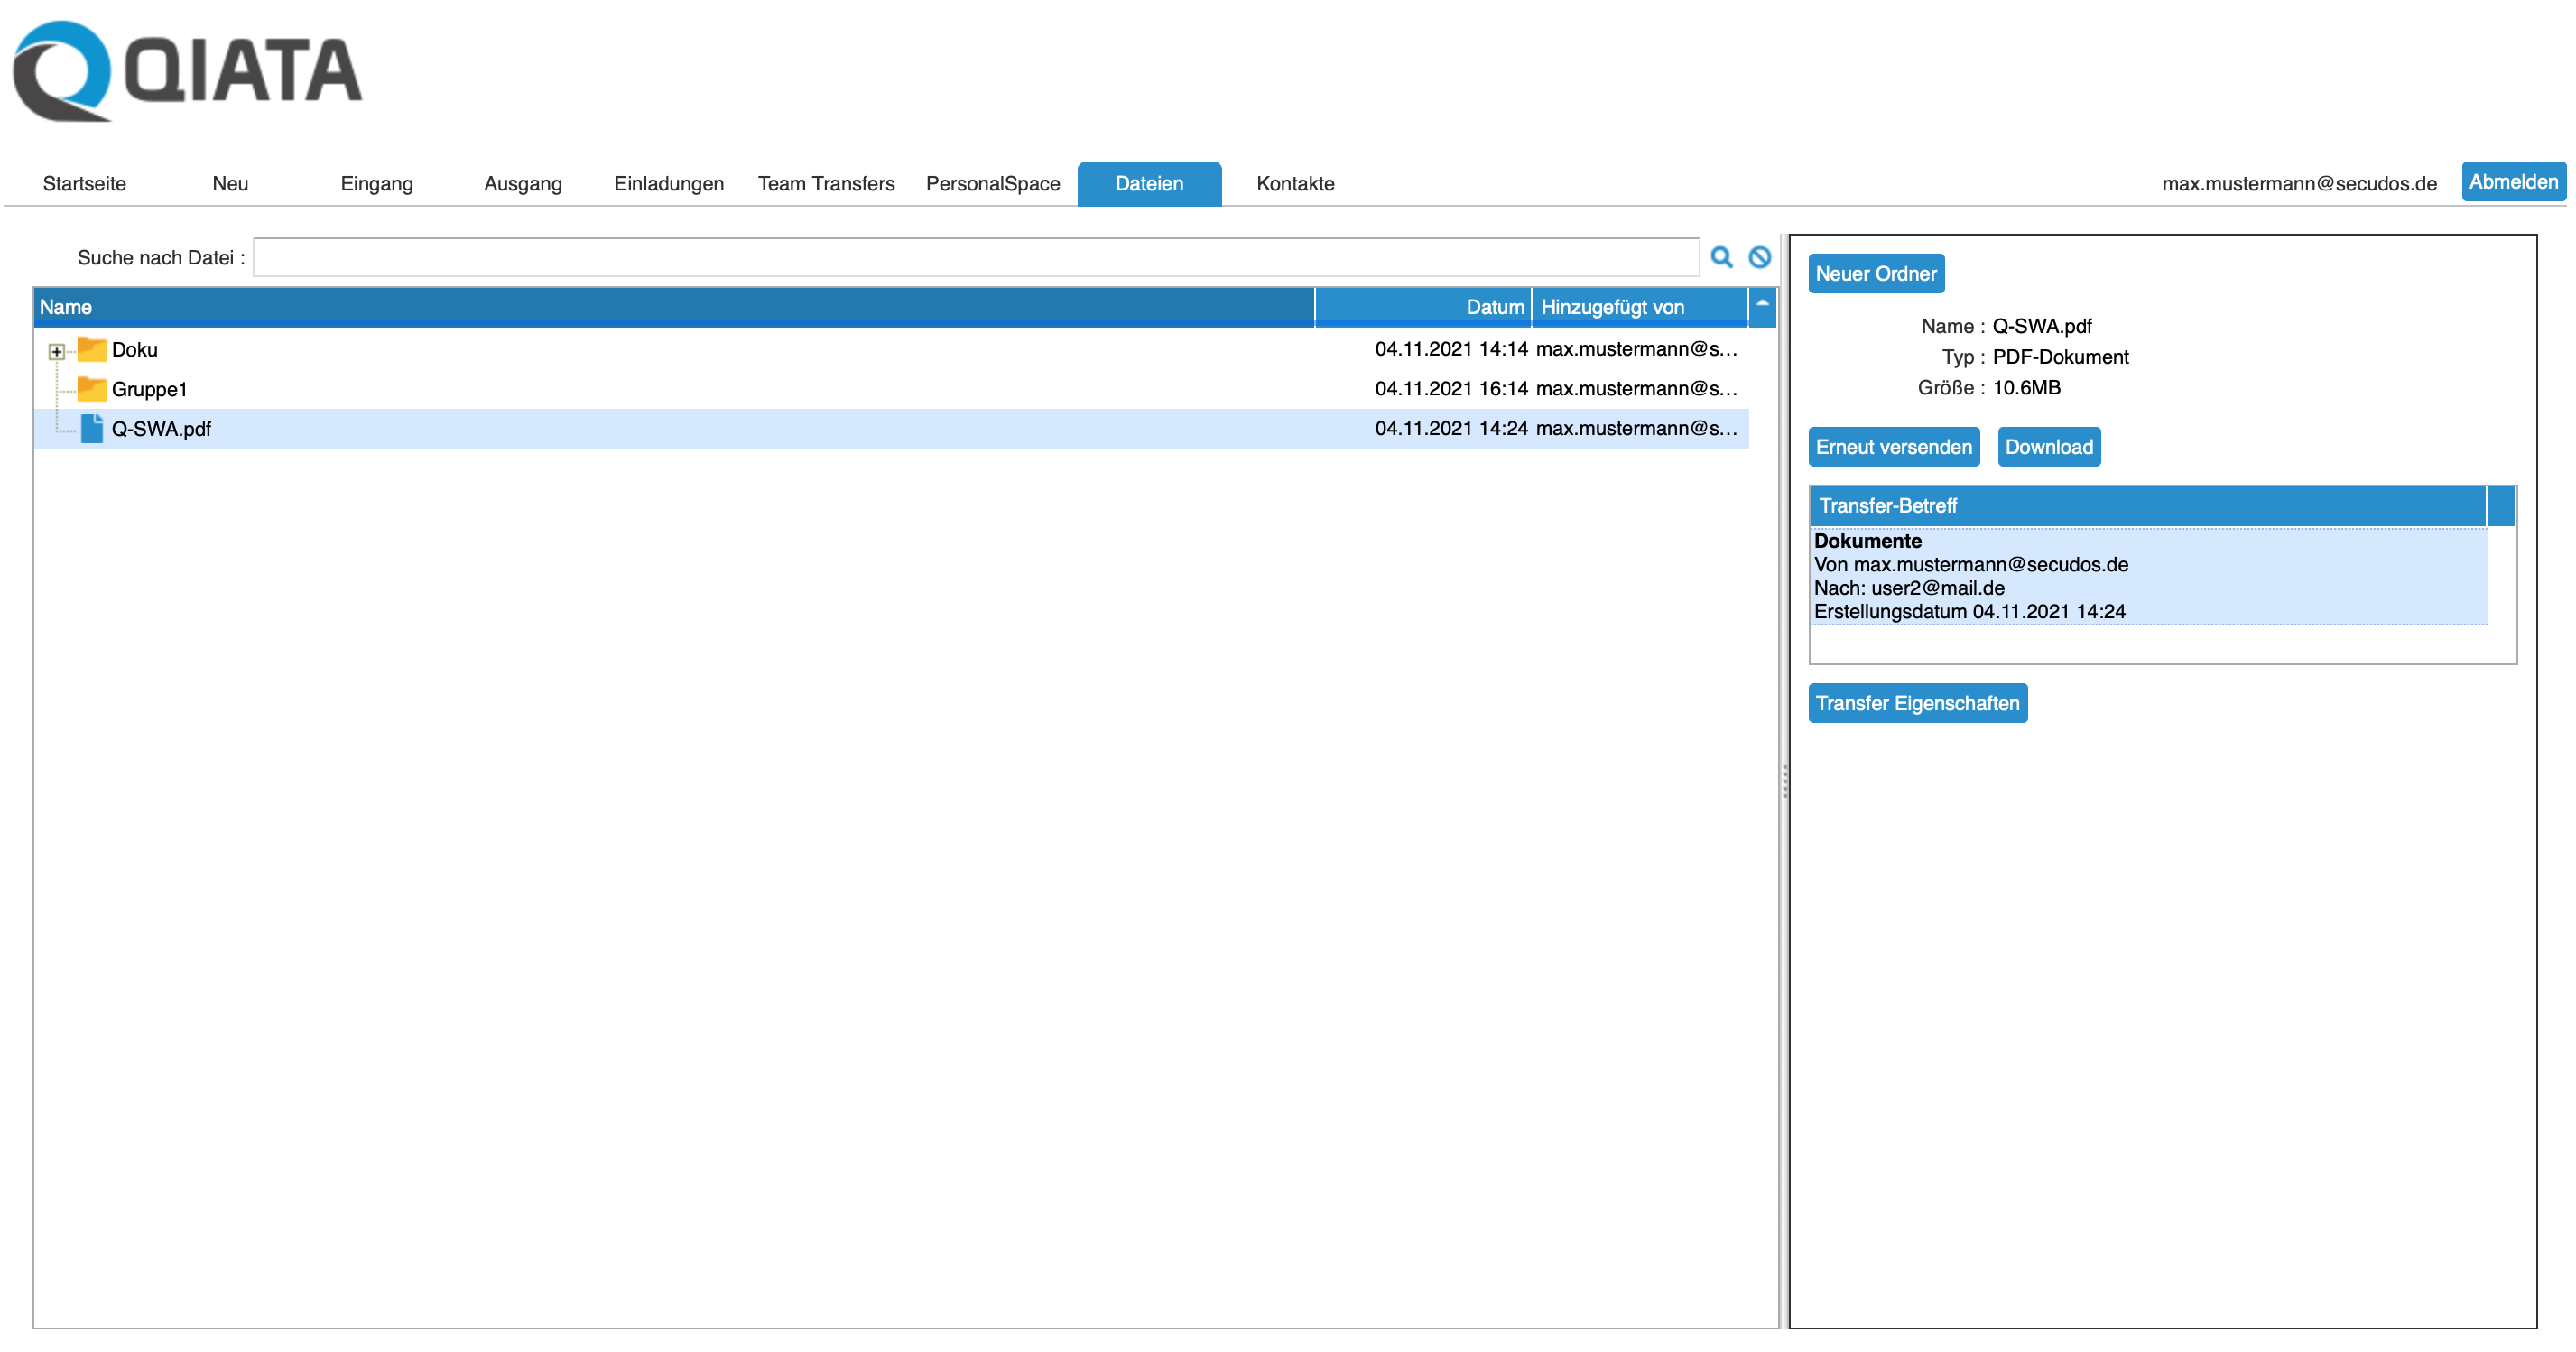
Task: Click the magnifier search icon
Action: click(x=1720, y=257)
